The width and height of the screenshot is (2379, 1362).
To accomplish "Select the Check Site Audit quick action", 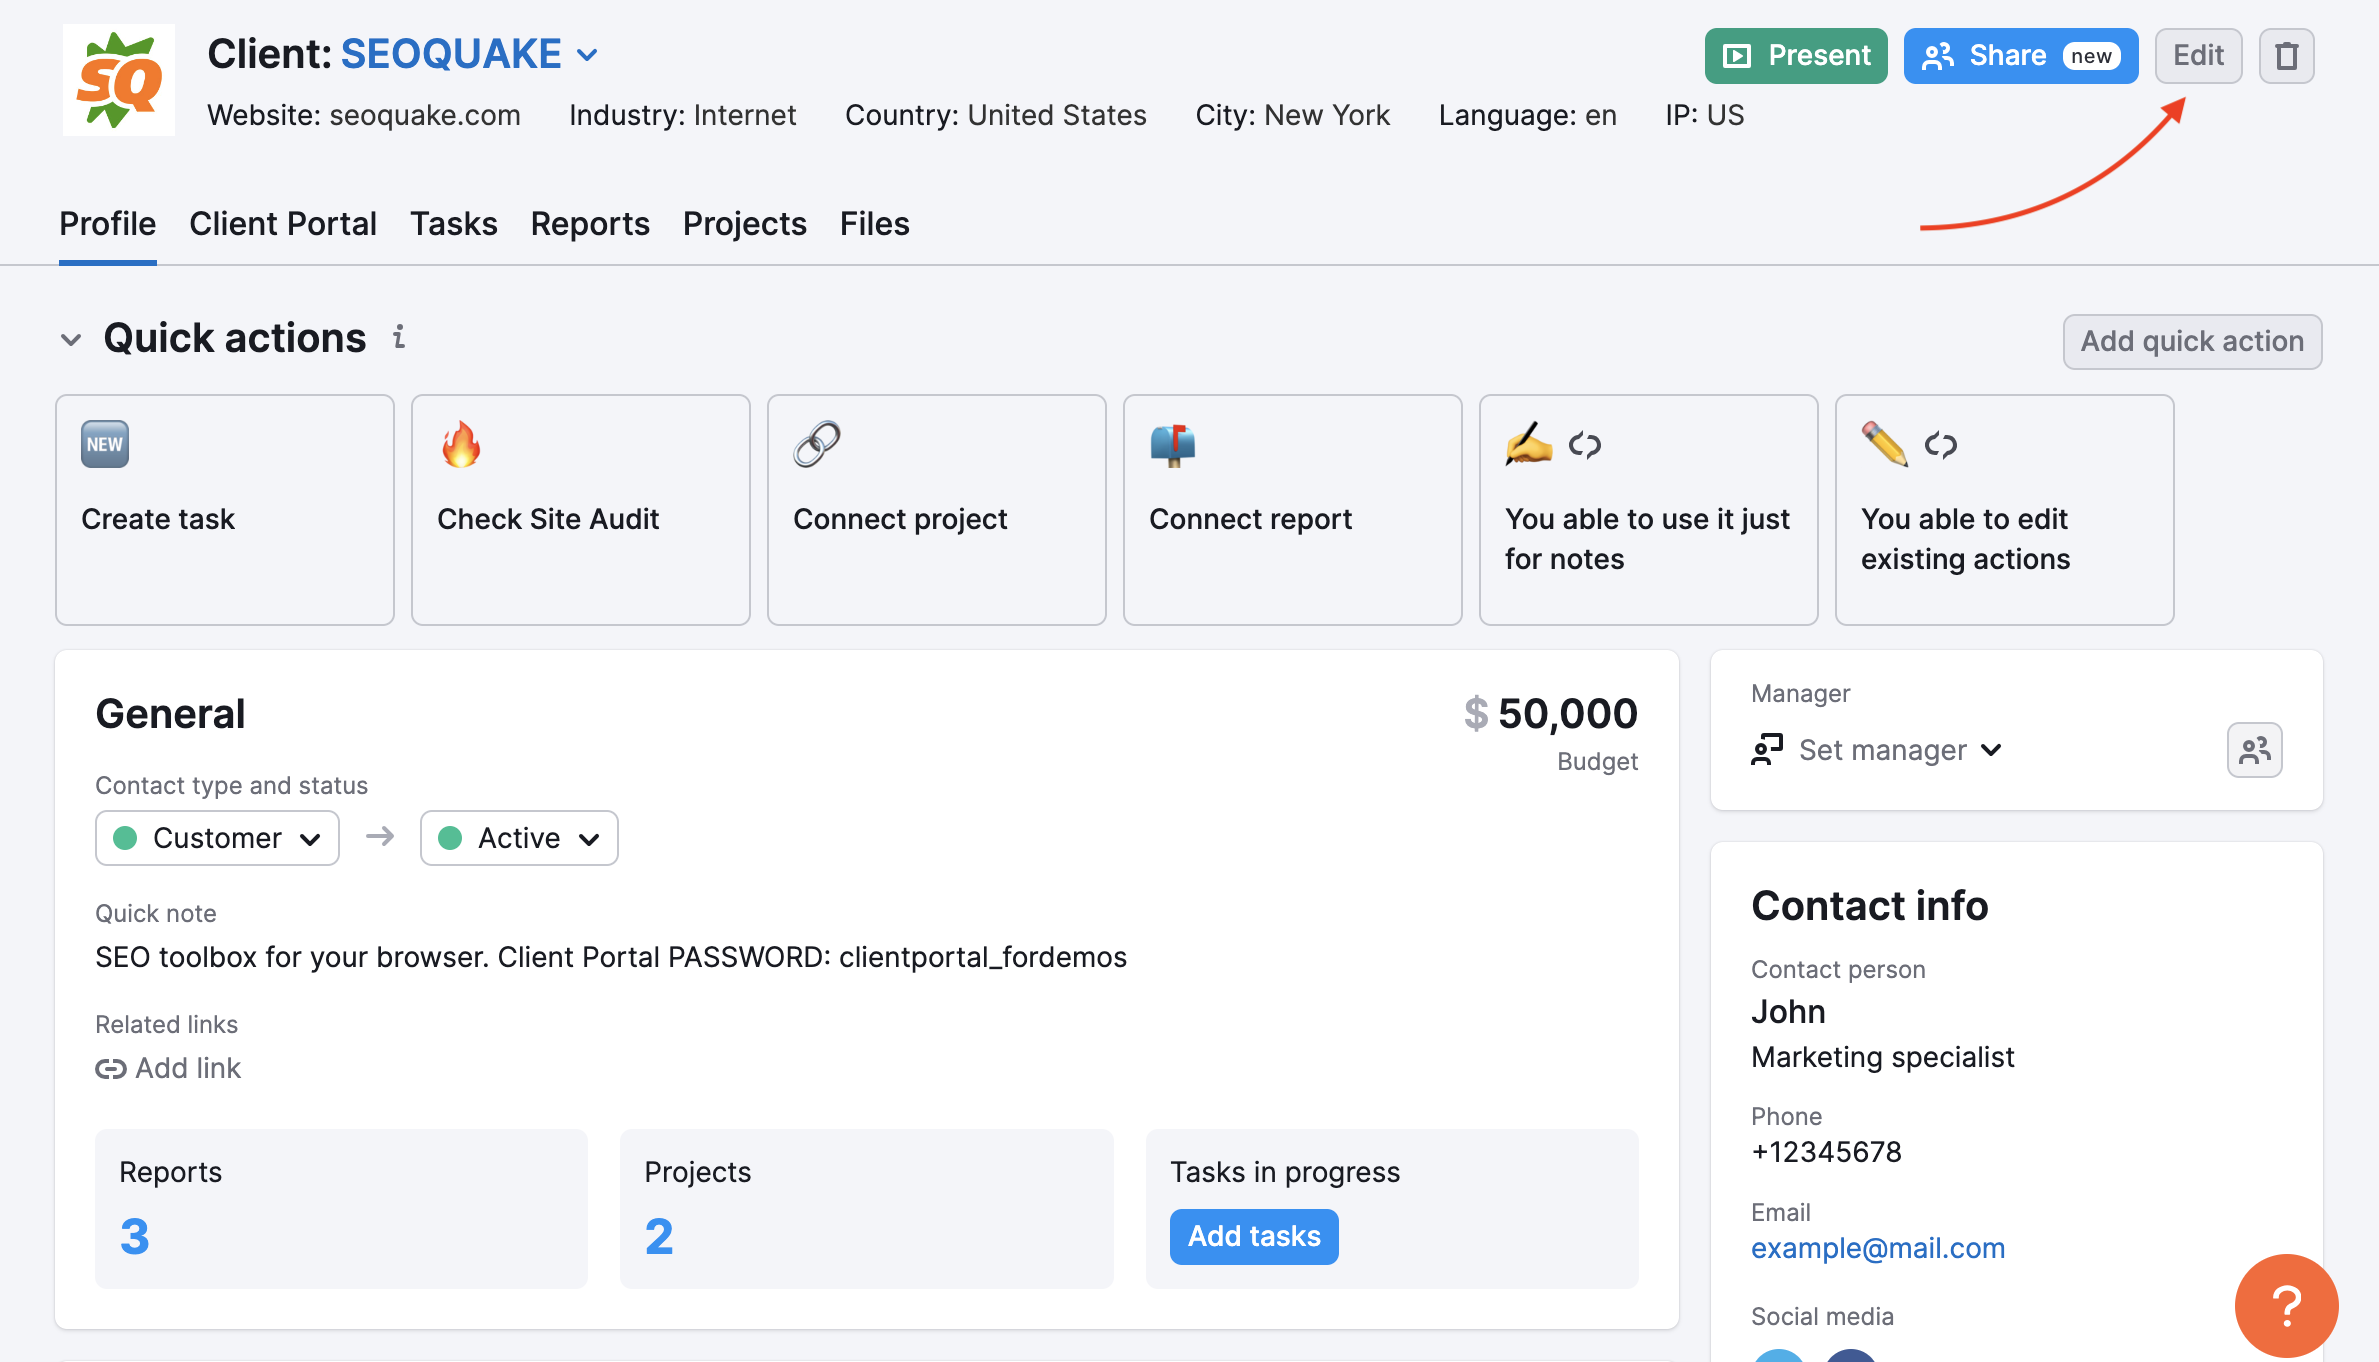I will click(581, 510).
